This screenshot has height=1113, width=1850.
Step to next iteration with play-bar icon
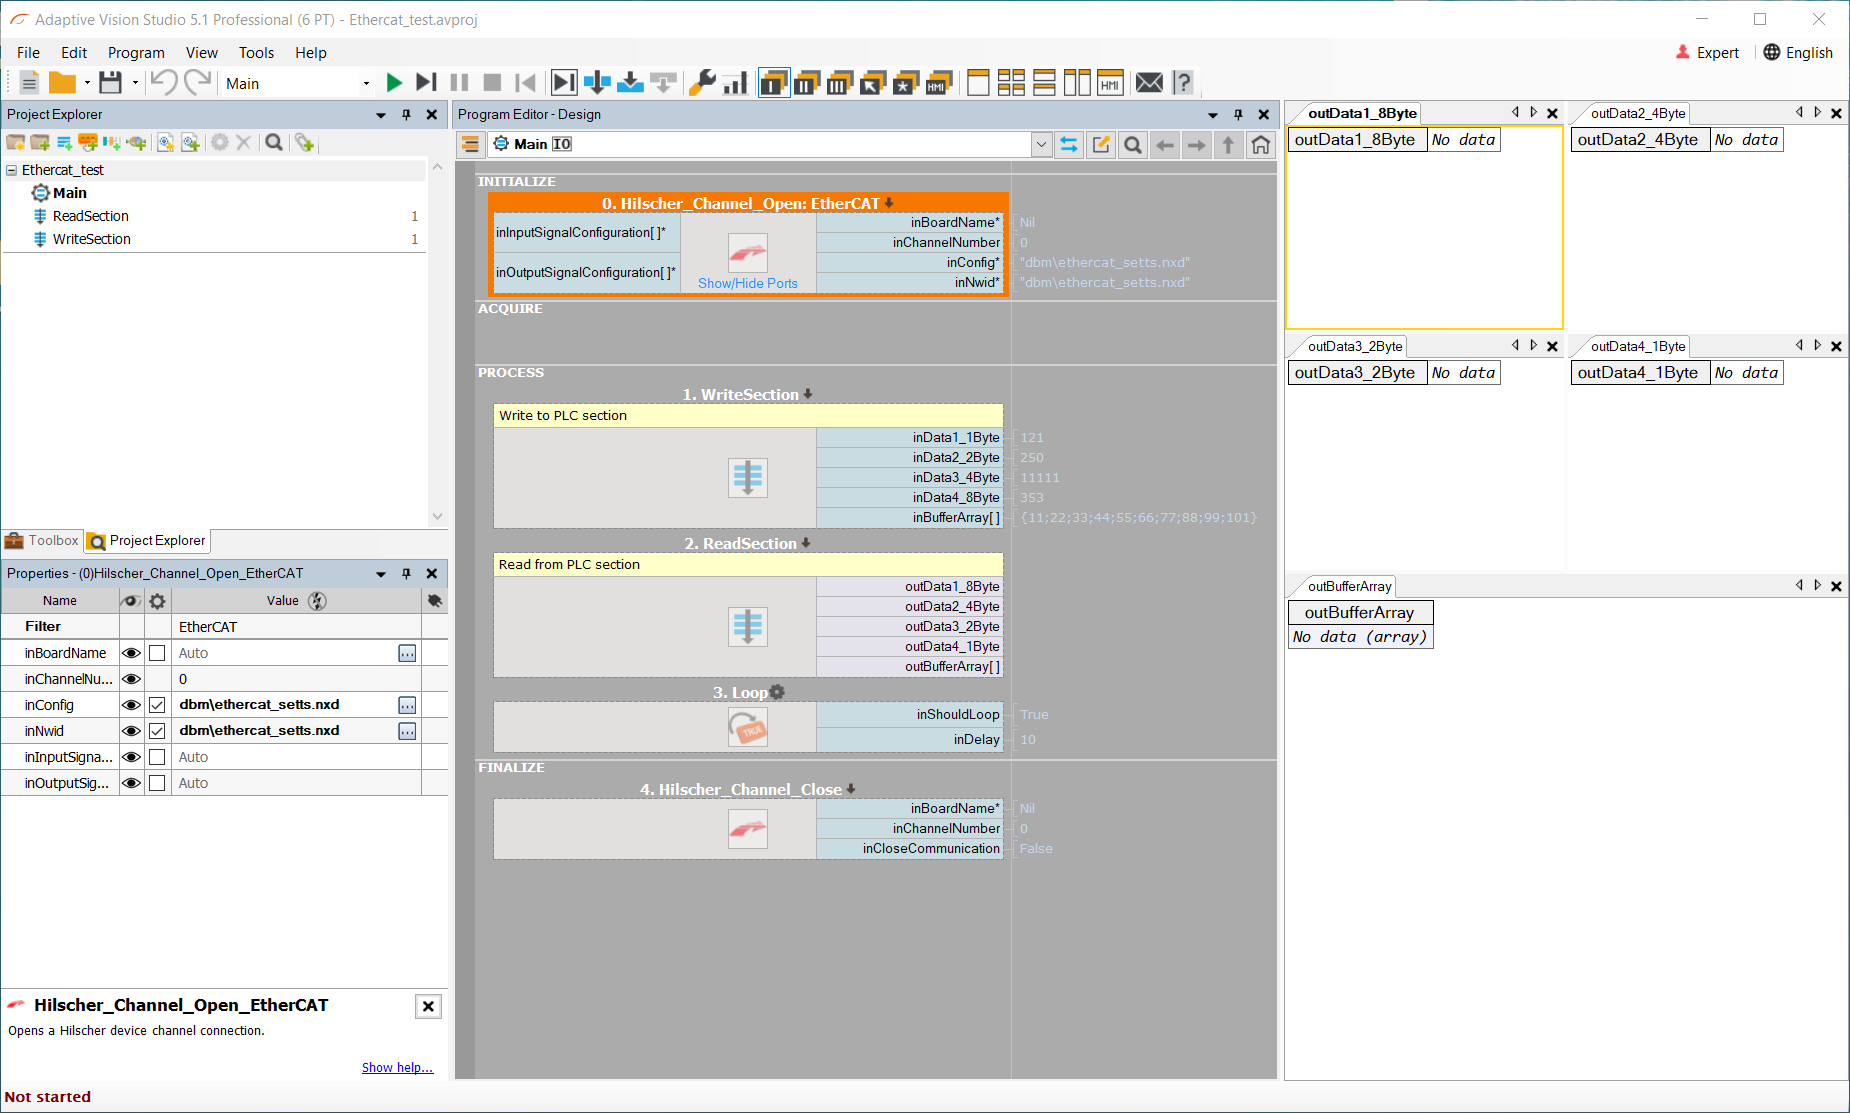point(426,83)
